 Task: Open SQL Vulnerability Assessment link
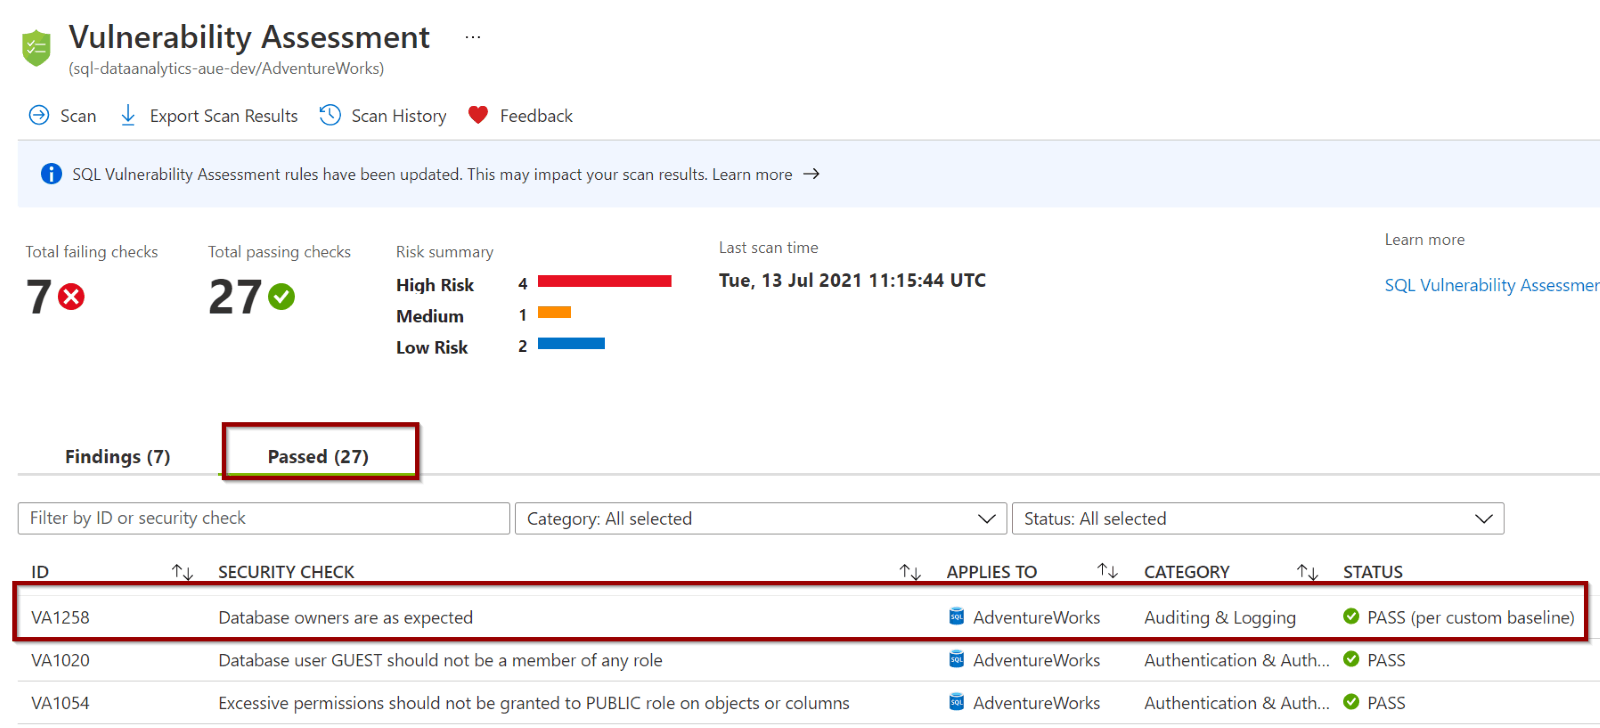1491,286
